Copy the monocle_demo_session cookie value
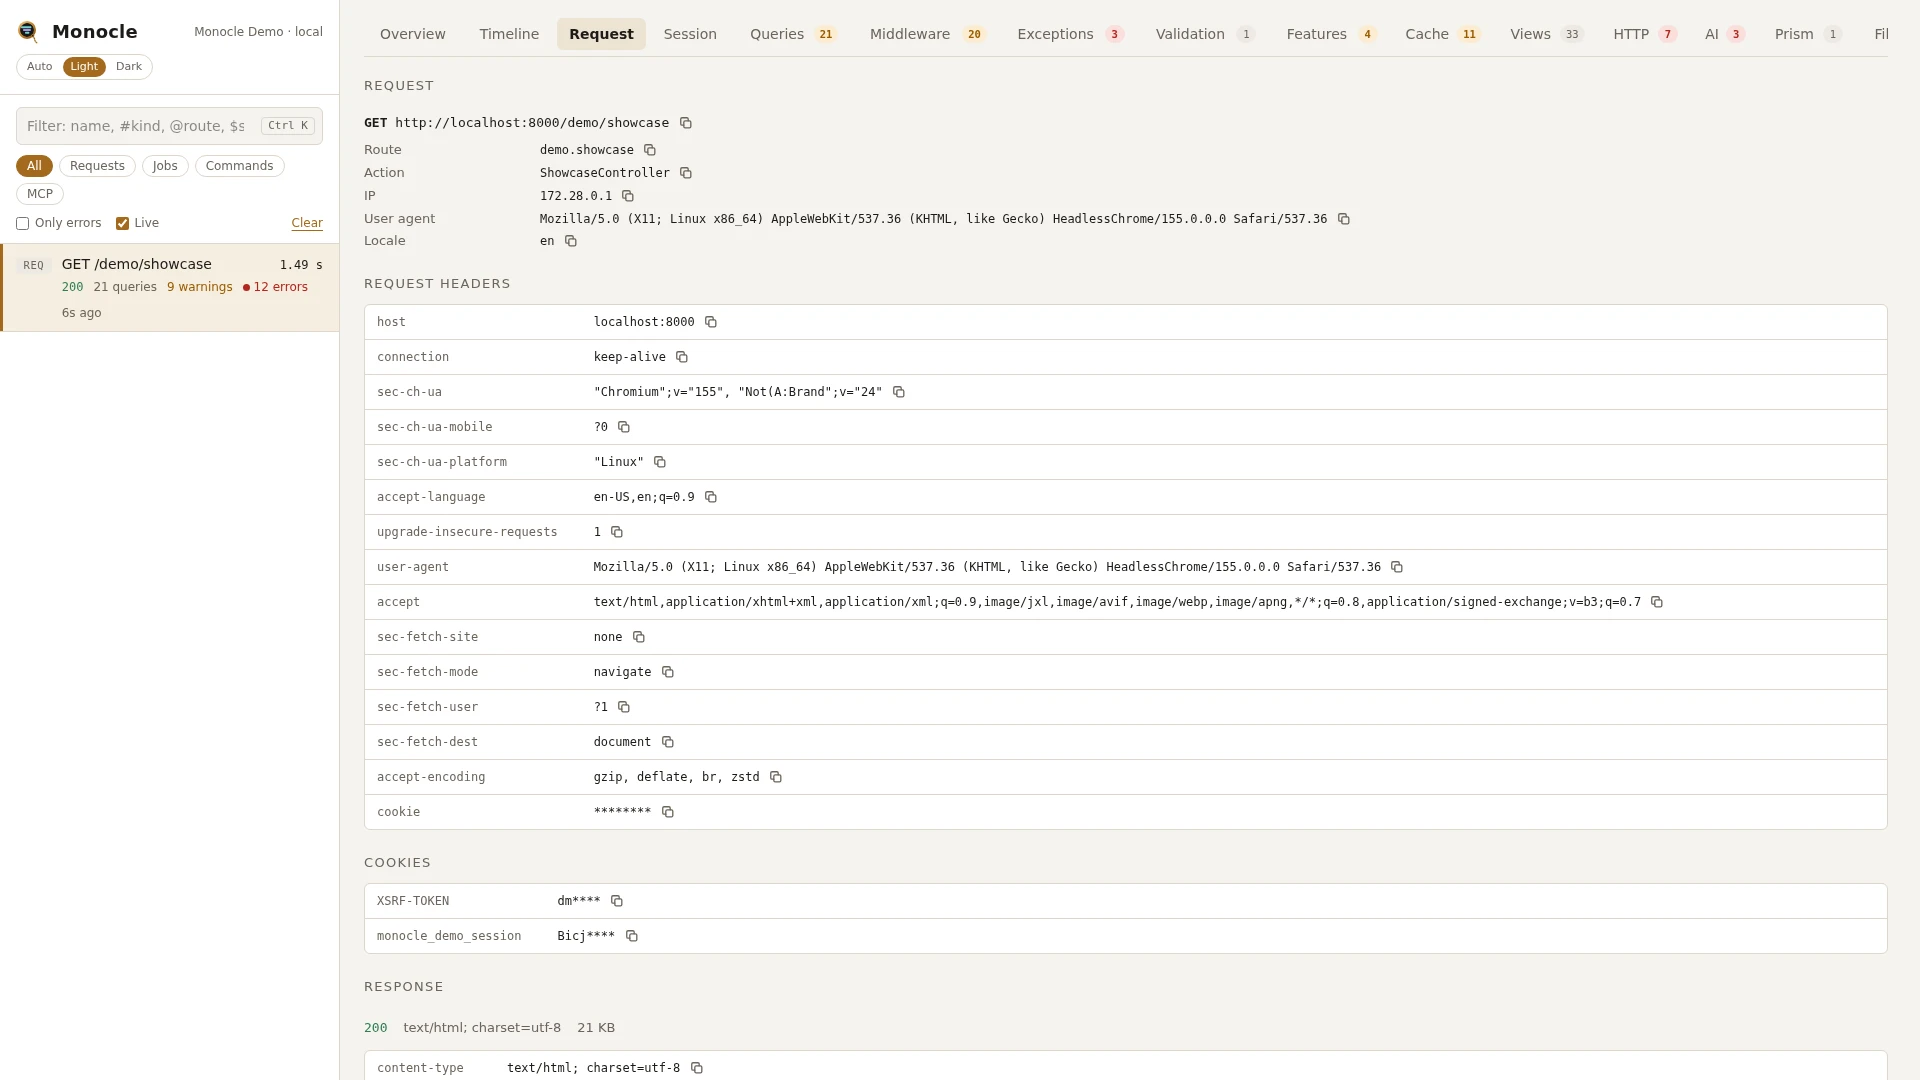Image resolution: width=1920 pixels, height=1080 pixels. tap(632, 936)
